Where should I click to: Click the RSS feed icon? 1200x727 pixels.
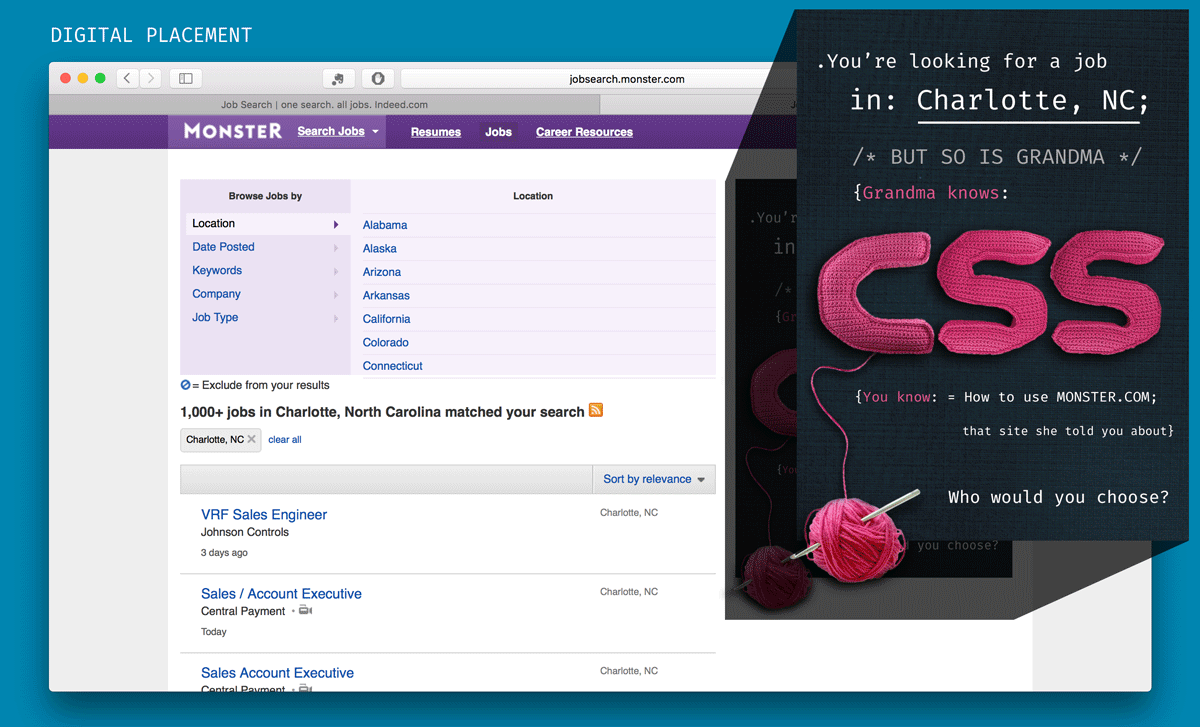[596, 411]
